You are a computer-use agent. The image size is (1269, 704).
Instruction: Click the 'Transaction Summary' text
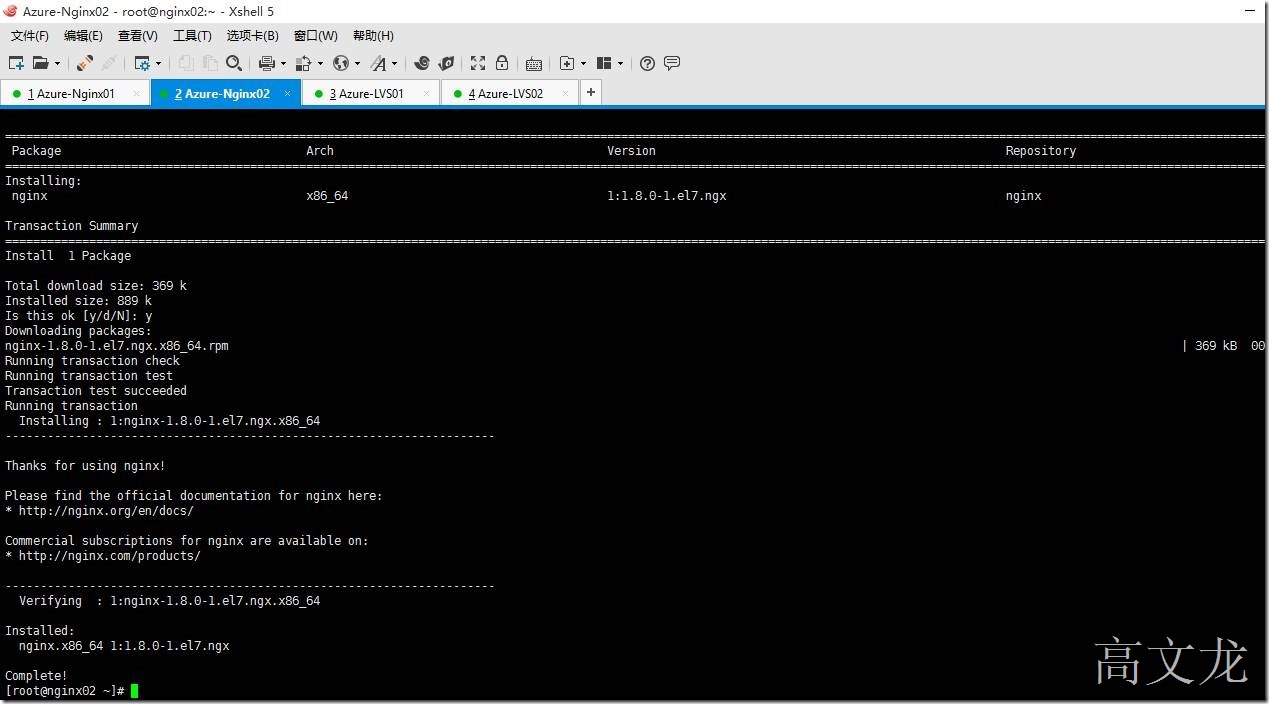(x=71, y=226)
